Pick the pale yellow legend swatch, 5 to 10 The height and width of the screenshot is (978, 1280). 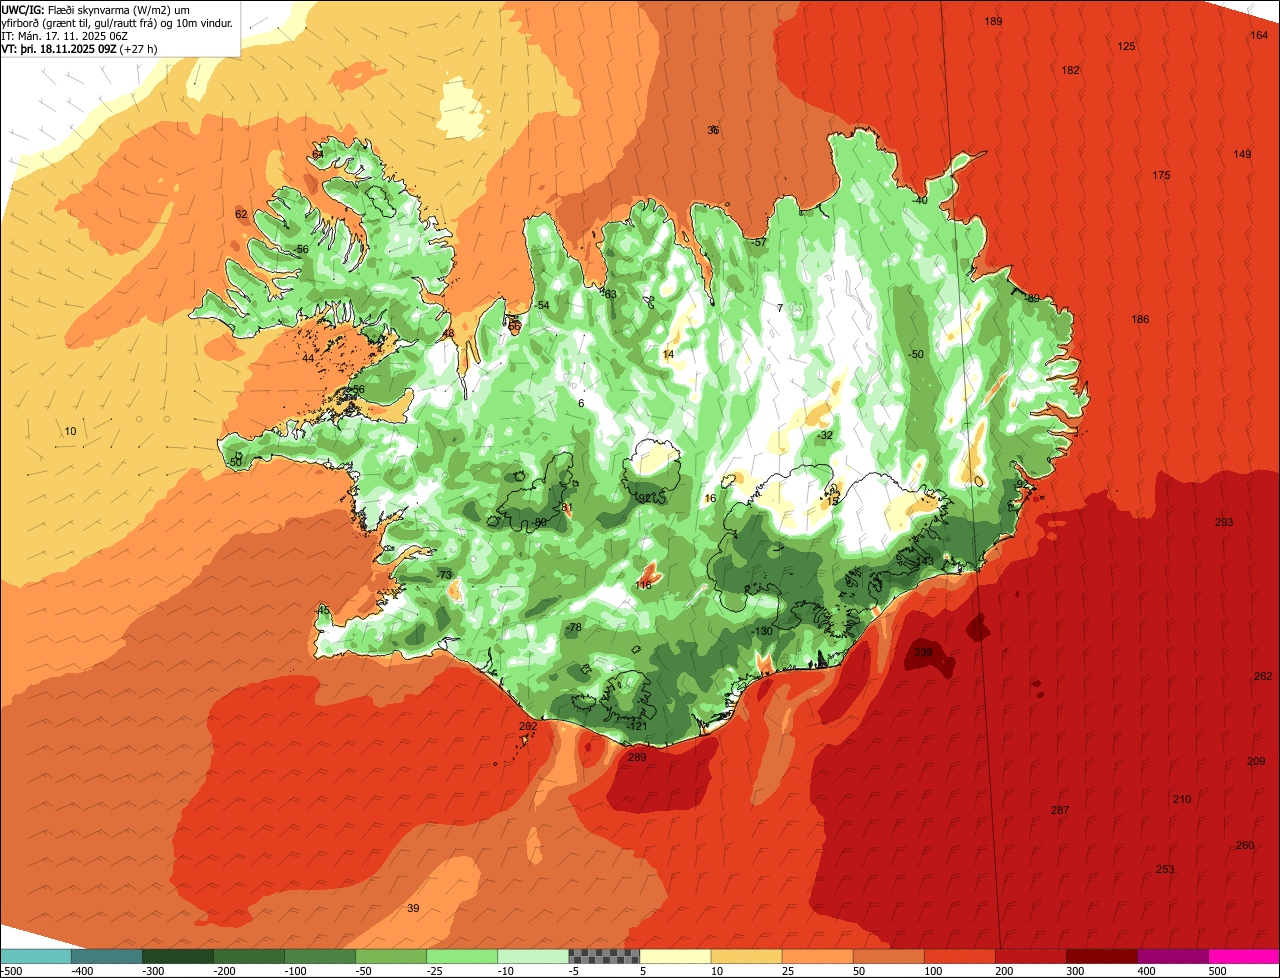675,956
